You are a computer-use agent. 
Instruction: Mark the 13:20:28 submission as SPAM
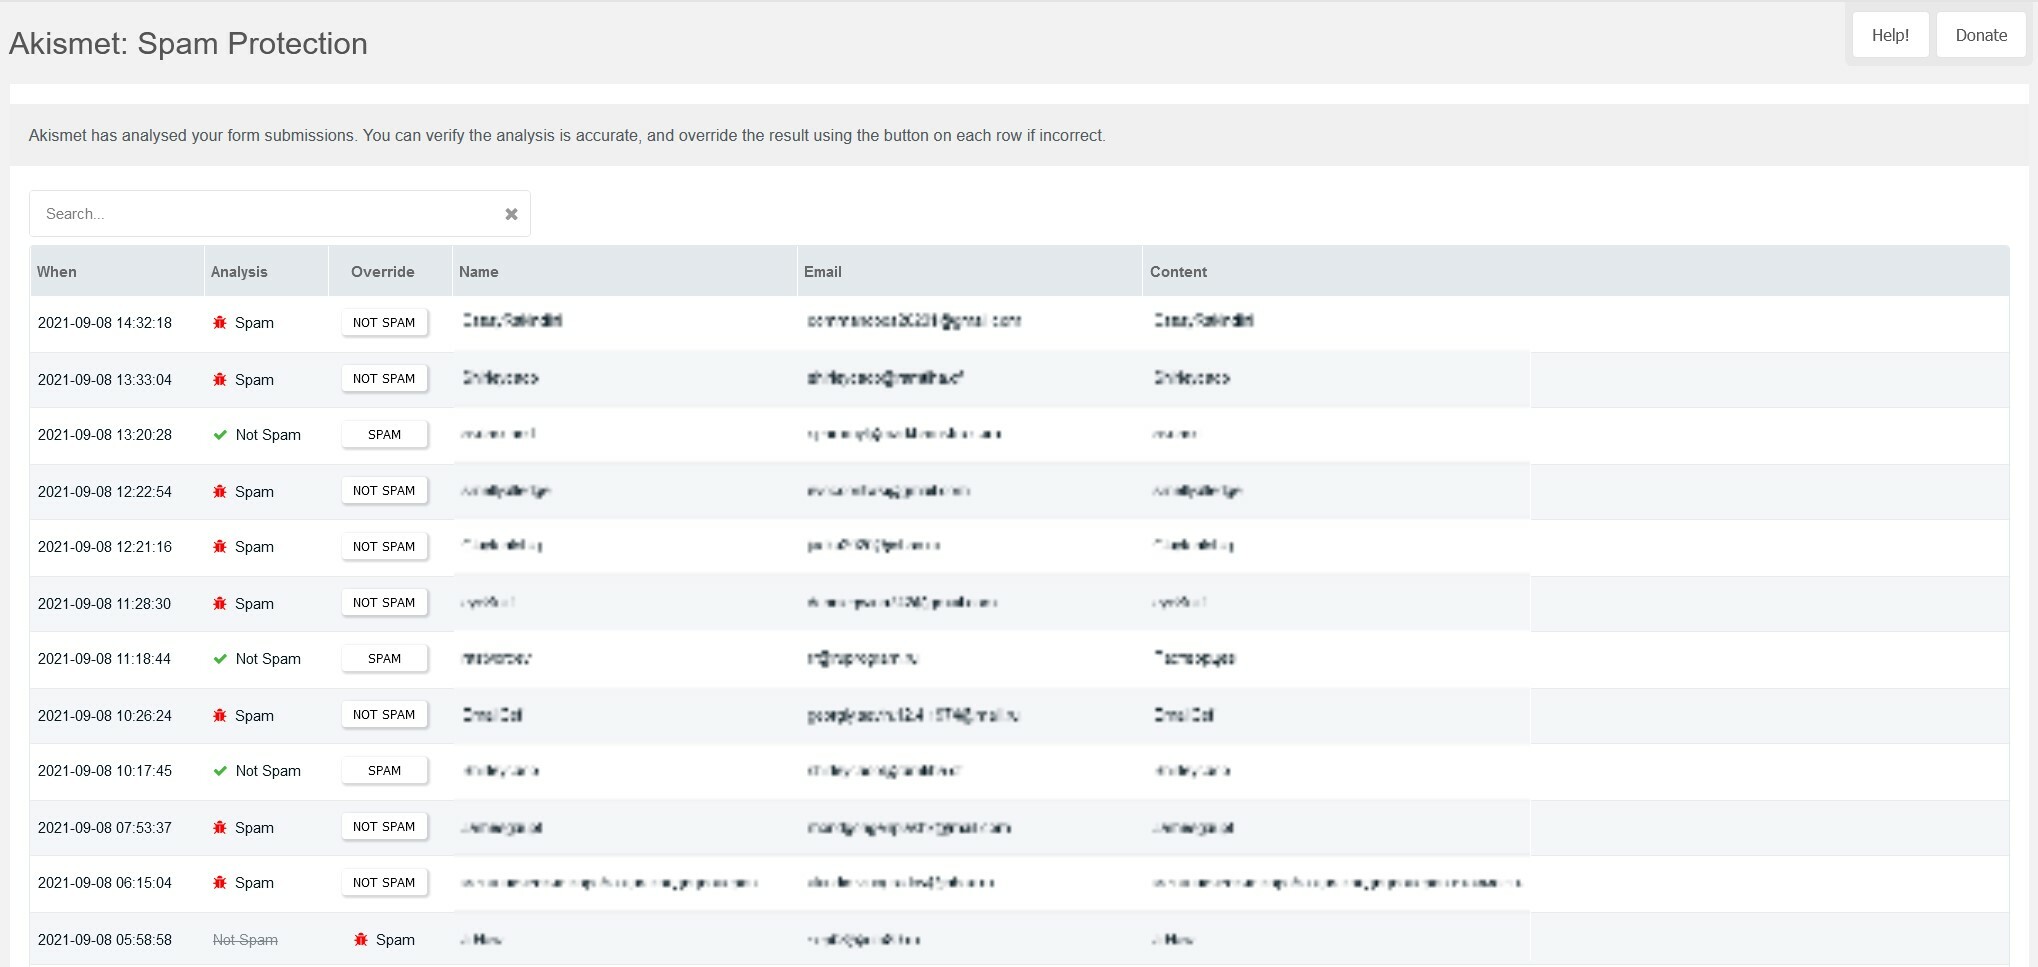pyautogui.click(x=384, y=435)
